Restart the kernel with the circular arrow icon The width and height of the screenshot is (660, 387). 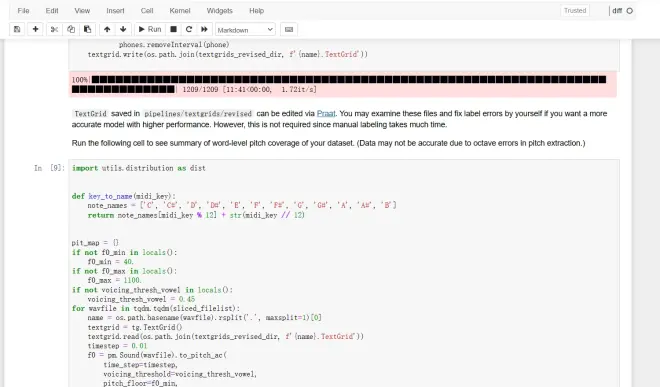point(189,29)
